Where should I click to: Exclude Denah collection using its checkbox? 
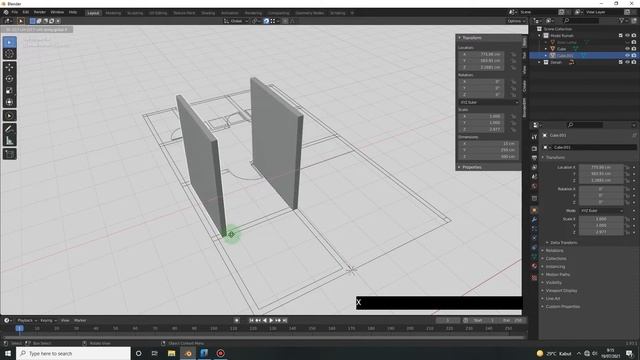tap(621, 62)
